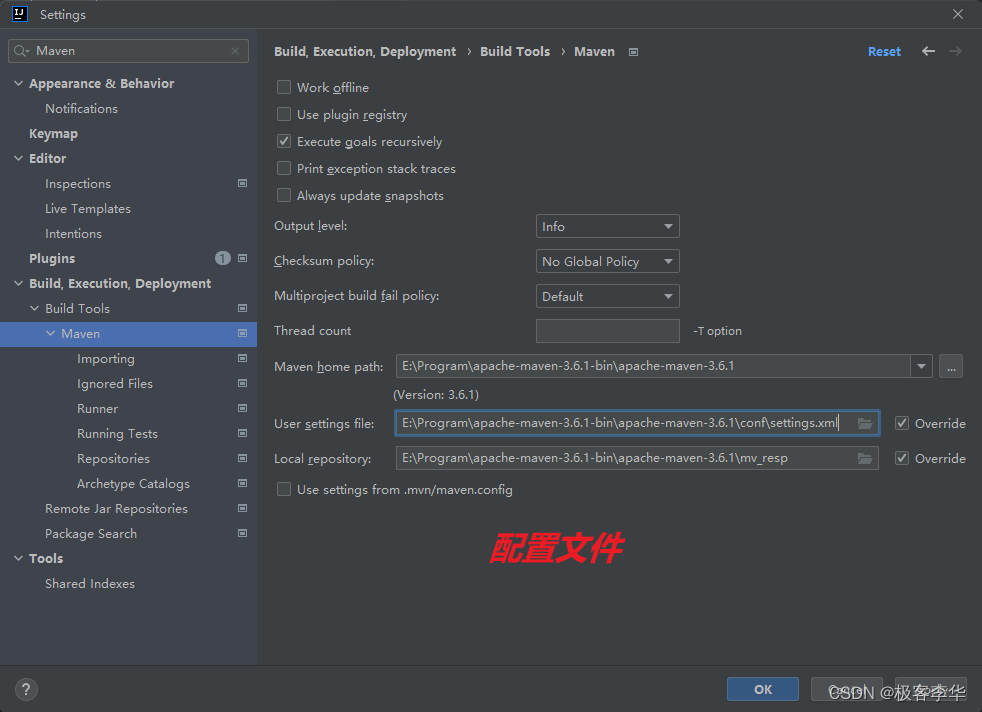The width and height of the screenshot is (982, 712).
Task: Enable Print exception stack traces
Action: coord(284,168)
